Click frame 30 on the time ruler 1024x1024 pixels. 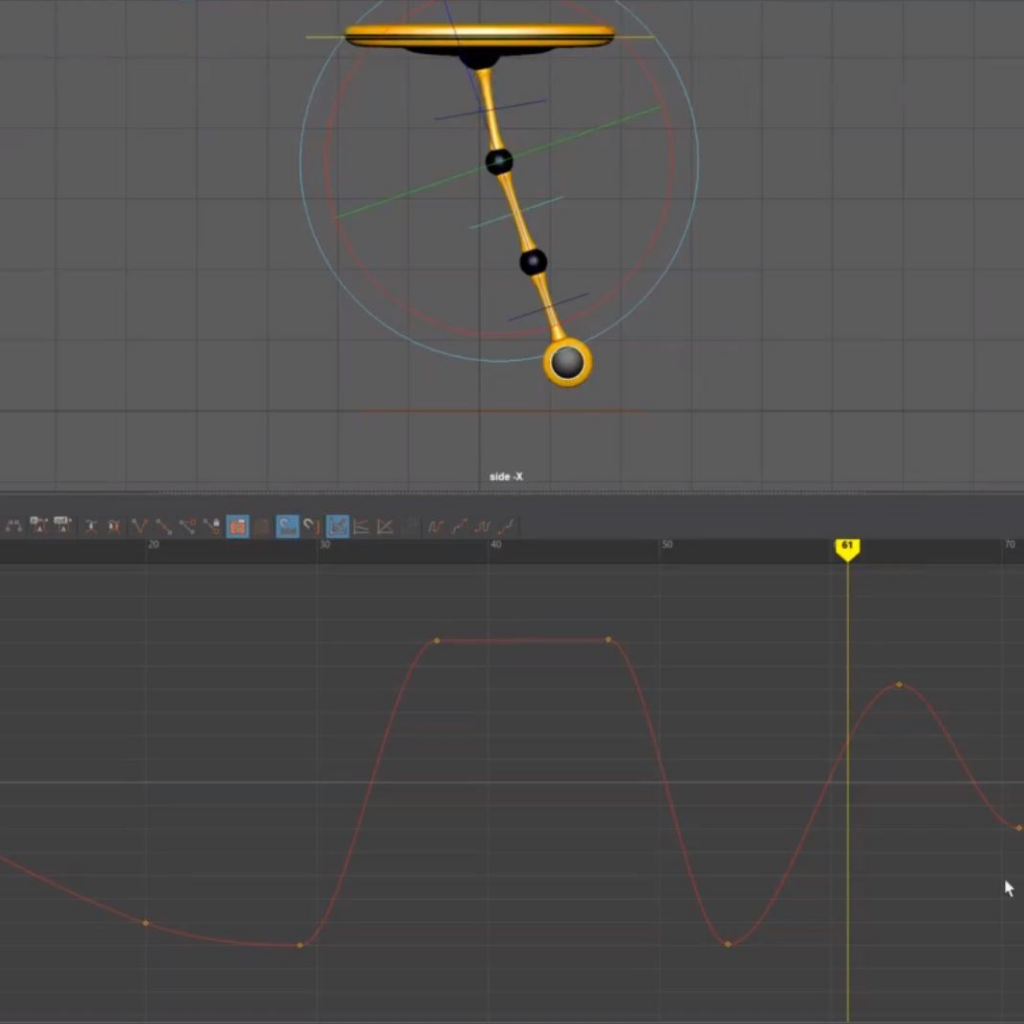pos(325,544)
